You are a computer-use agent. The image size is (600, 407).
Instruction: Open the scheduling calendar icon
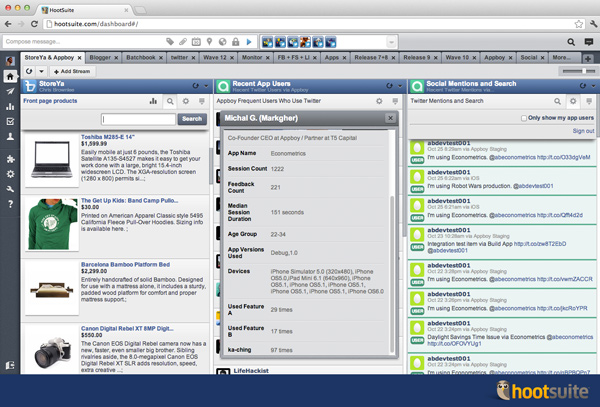point(196,42)
